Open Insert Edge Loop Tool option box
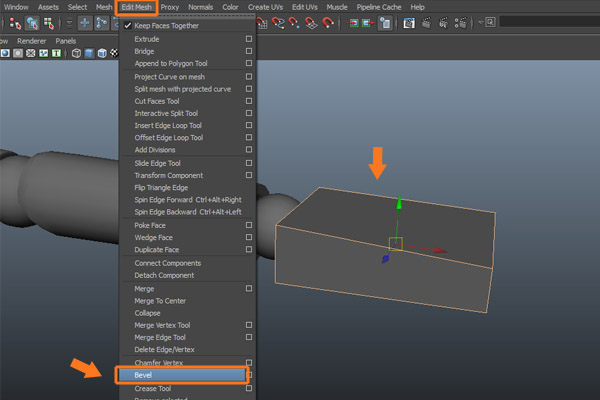 249,126
